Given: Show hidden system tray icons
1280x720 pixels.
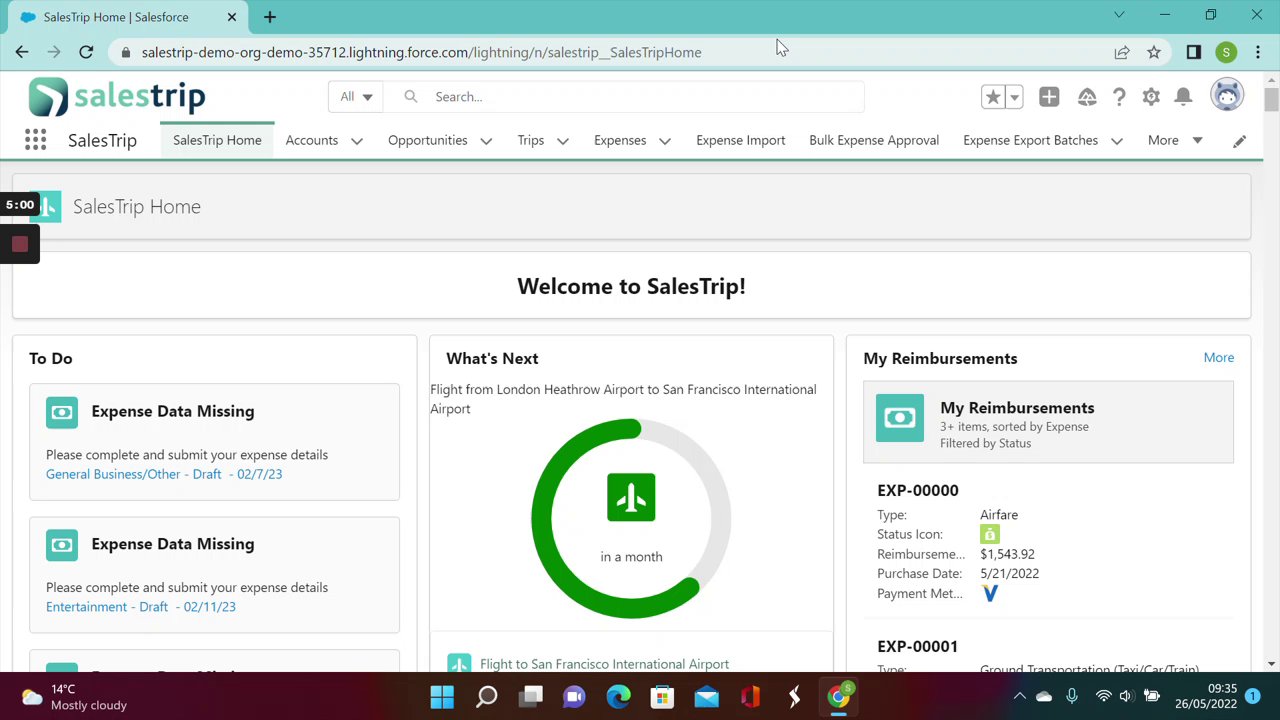Looking at the screenshot, I should [1020, 696].
